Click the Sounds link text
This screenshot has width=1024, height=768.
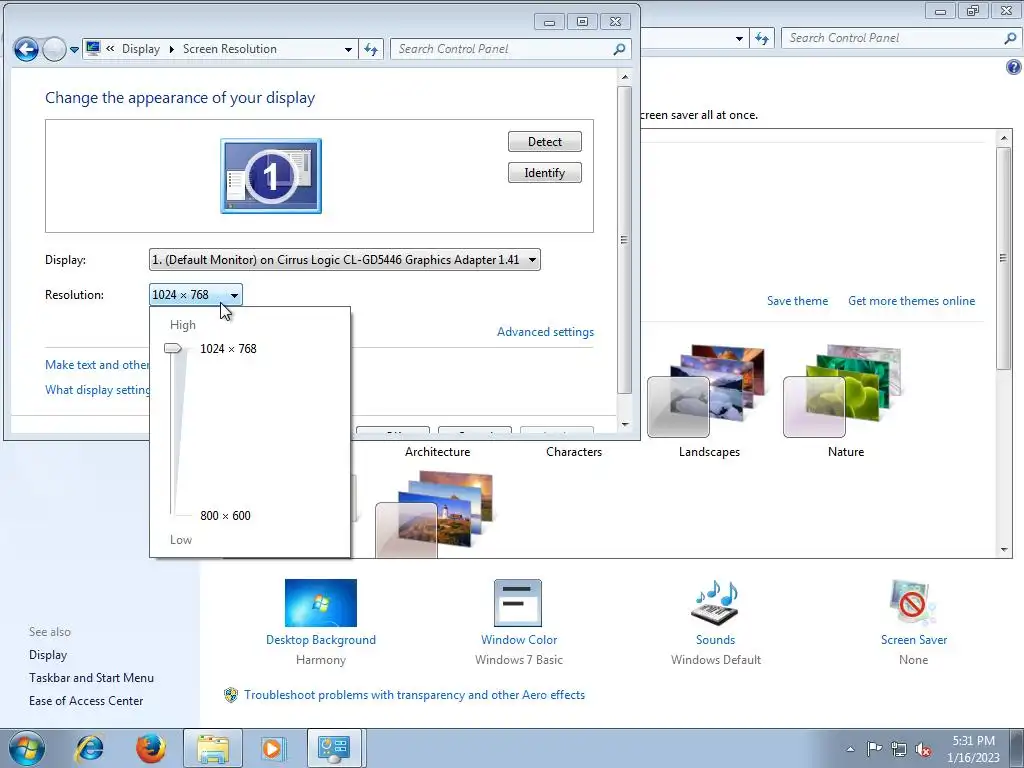tap(716, 640)
